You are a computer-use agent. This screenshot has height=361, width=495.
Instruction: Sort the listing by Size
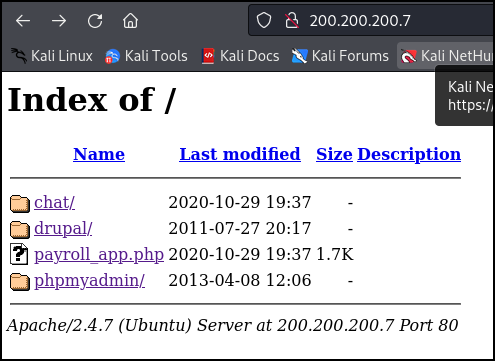pos(334,154)
